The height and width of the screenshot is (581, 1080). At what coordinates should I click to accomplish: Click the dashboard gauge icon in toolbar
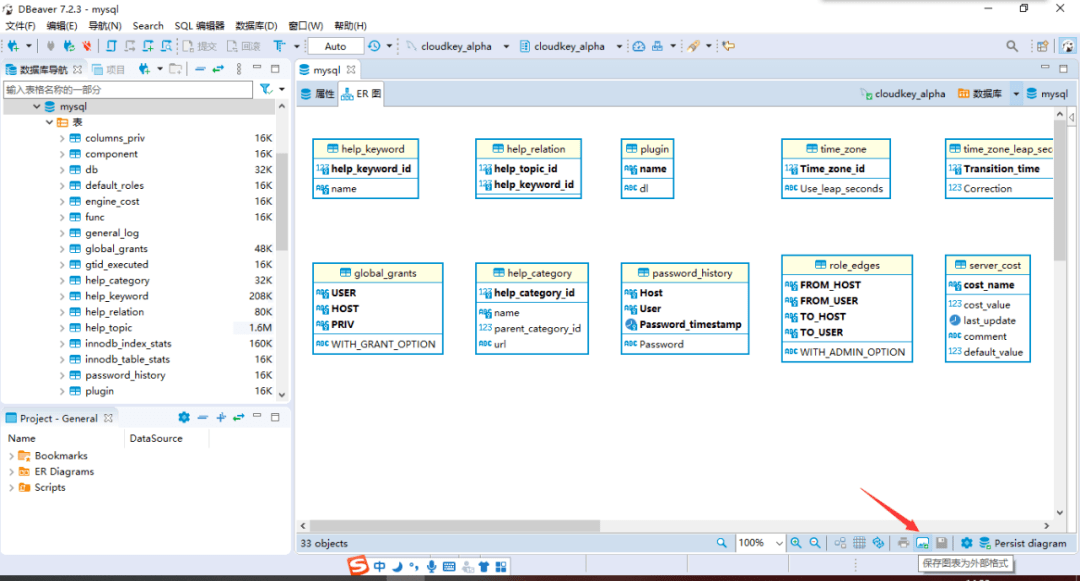[x=638, y=46]
